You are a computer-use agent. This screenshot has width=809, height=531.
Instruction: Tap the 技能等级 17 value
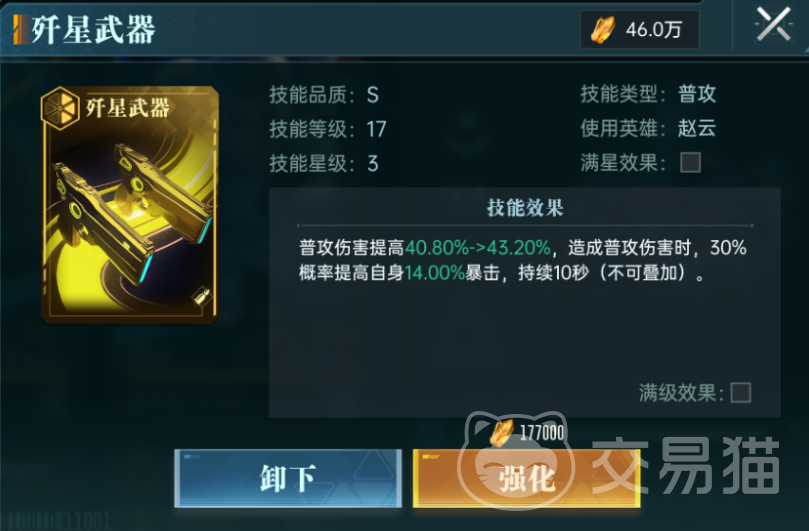(376, 130)
